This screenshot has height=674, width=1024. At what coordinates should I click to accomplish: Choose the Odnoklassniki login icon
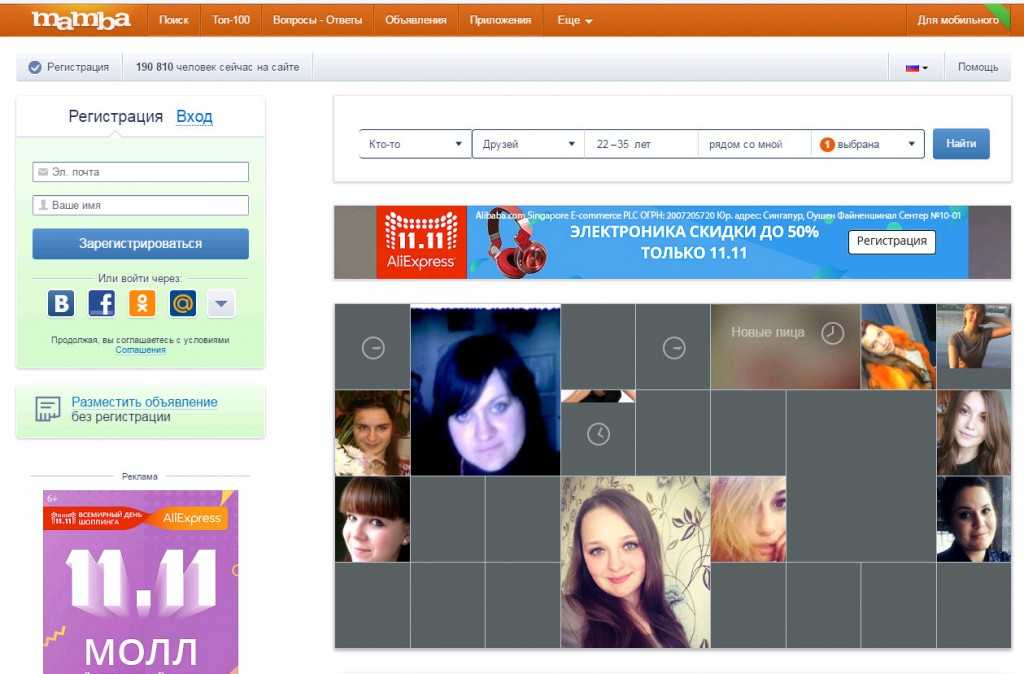142,304
